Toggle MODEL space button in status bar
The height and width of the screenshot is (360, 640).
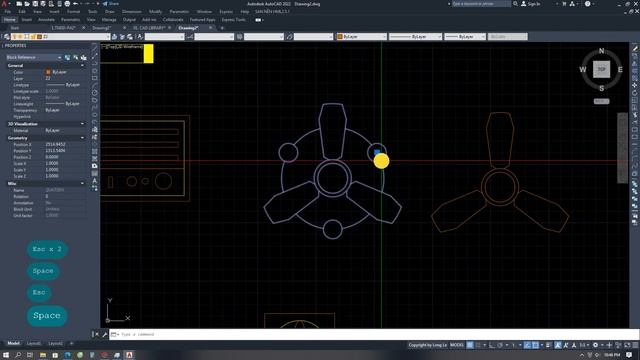click(x=457, y=345)
